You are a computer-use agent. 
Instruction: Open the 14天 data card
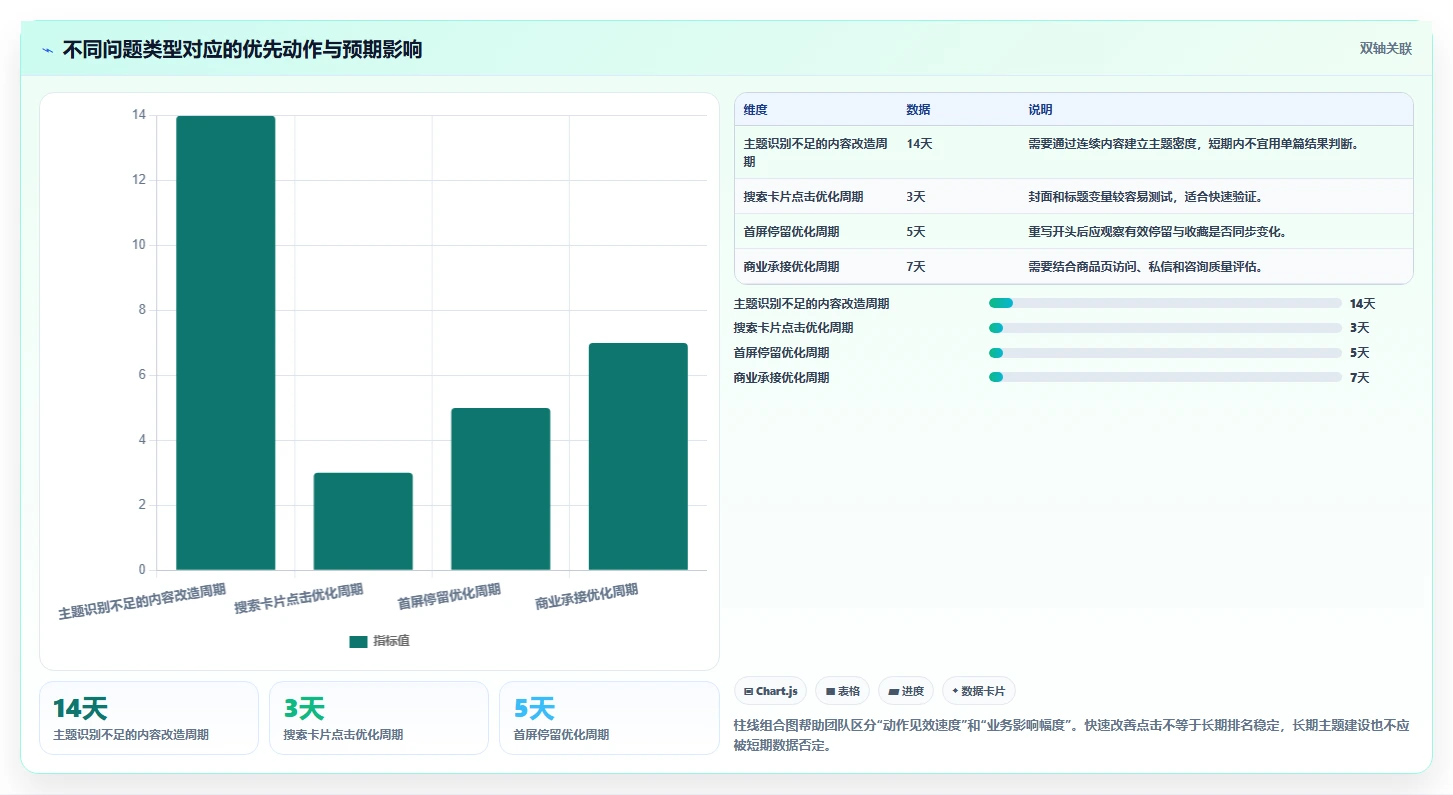[x=149, y=718]
